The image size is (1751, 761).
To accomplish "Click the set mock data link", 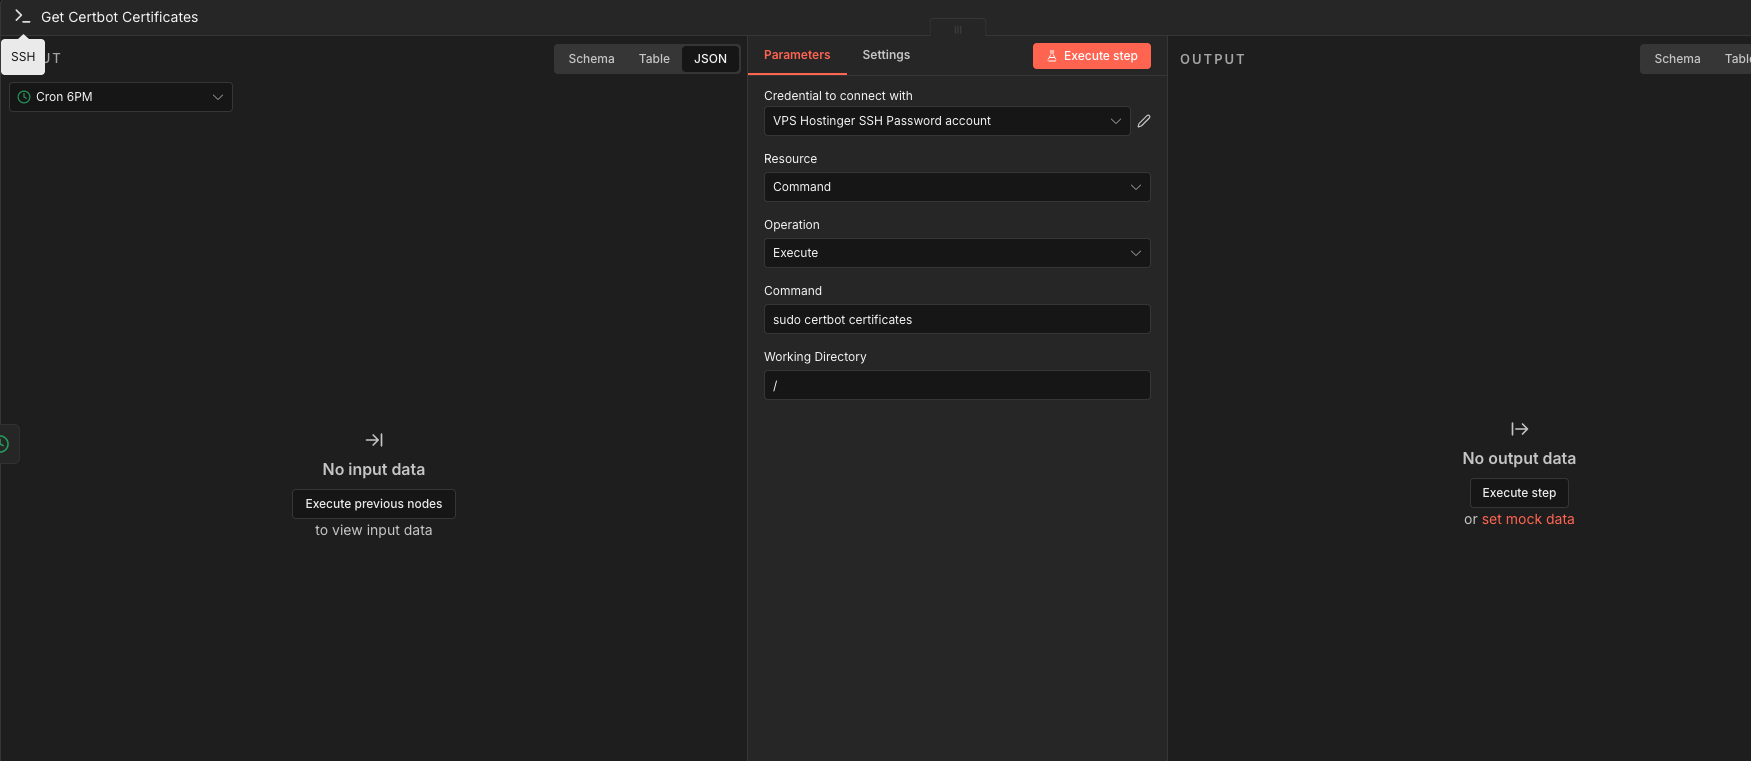I will 1528,519.
